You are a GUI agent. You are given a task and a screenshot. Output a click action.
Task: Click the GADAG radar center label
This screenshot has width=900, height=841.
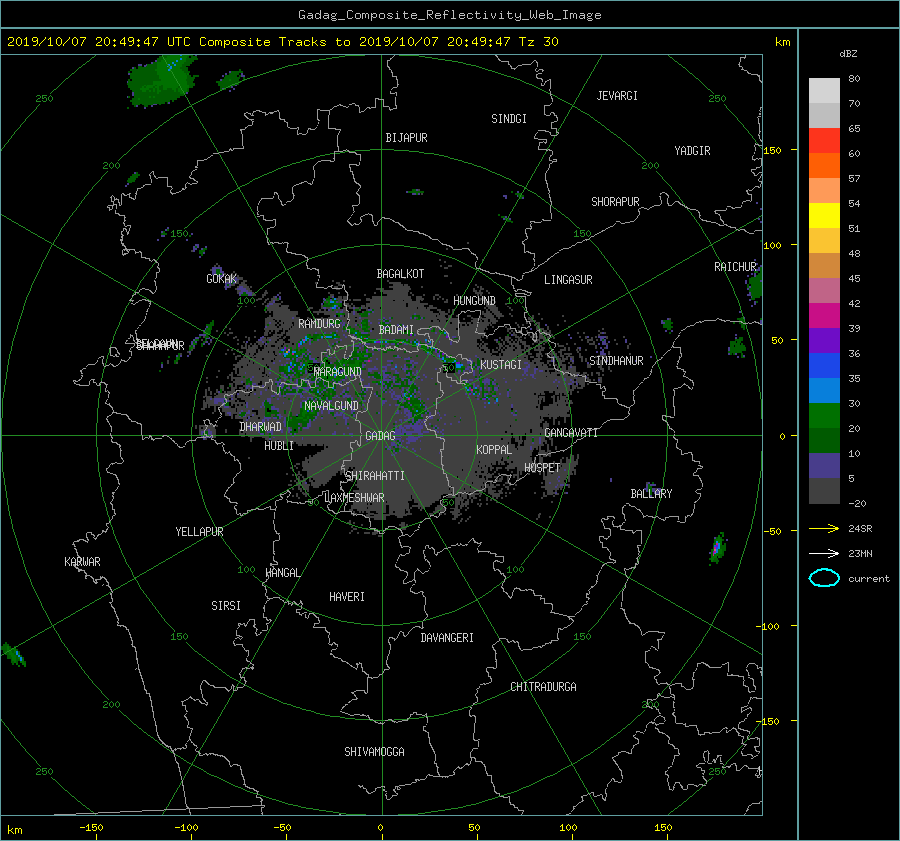coord(381,436)
